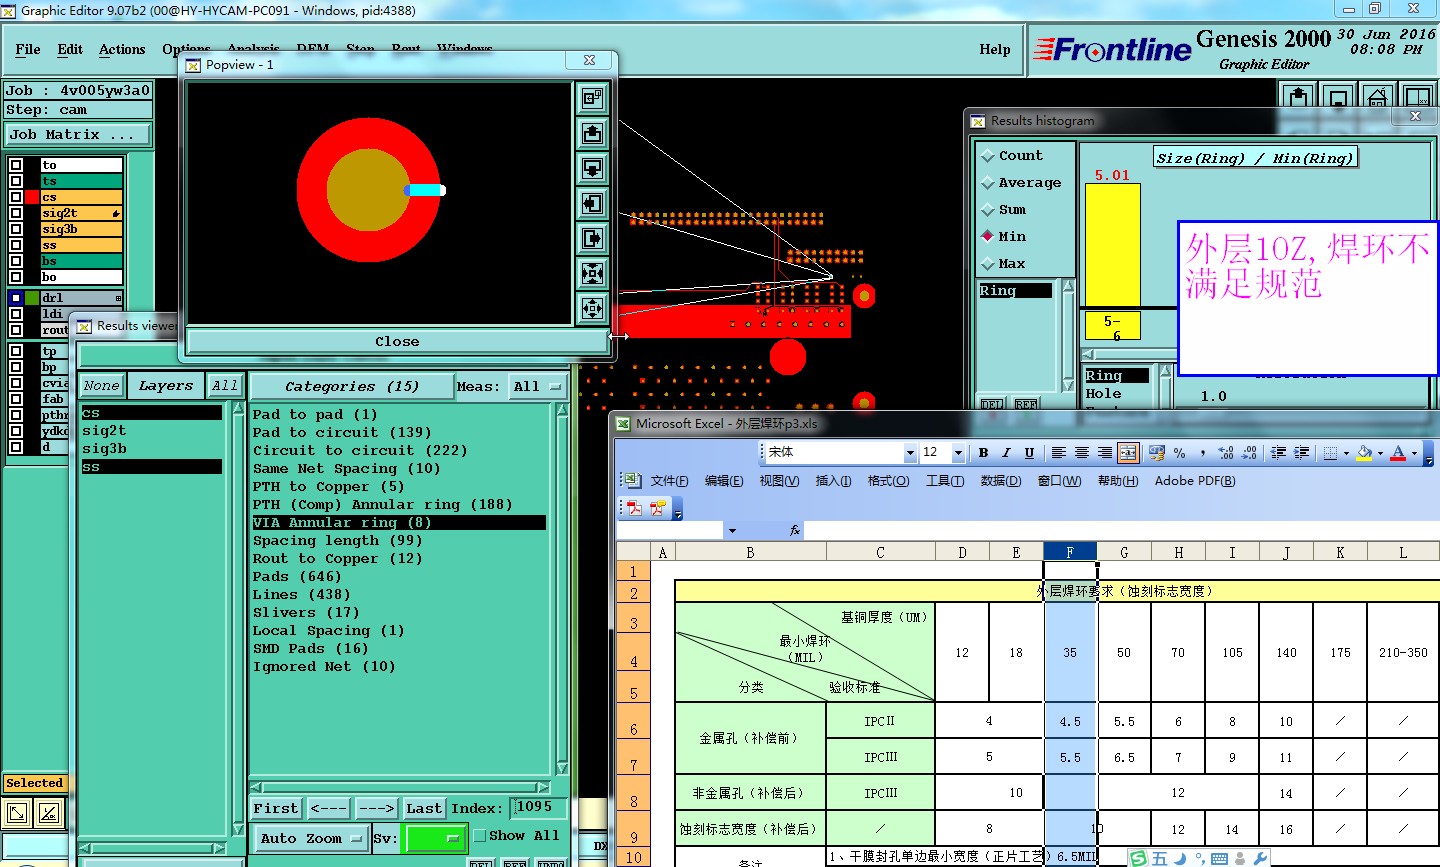Select the VIA Annular ring (8) category
This screenshot has width=1440, height=867.
(399, 522)
